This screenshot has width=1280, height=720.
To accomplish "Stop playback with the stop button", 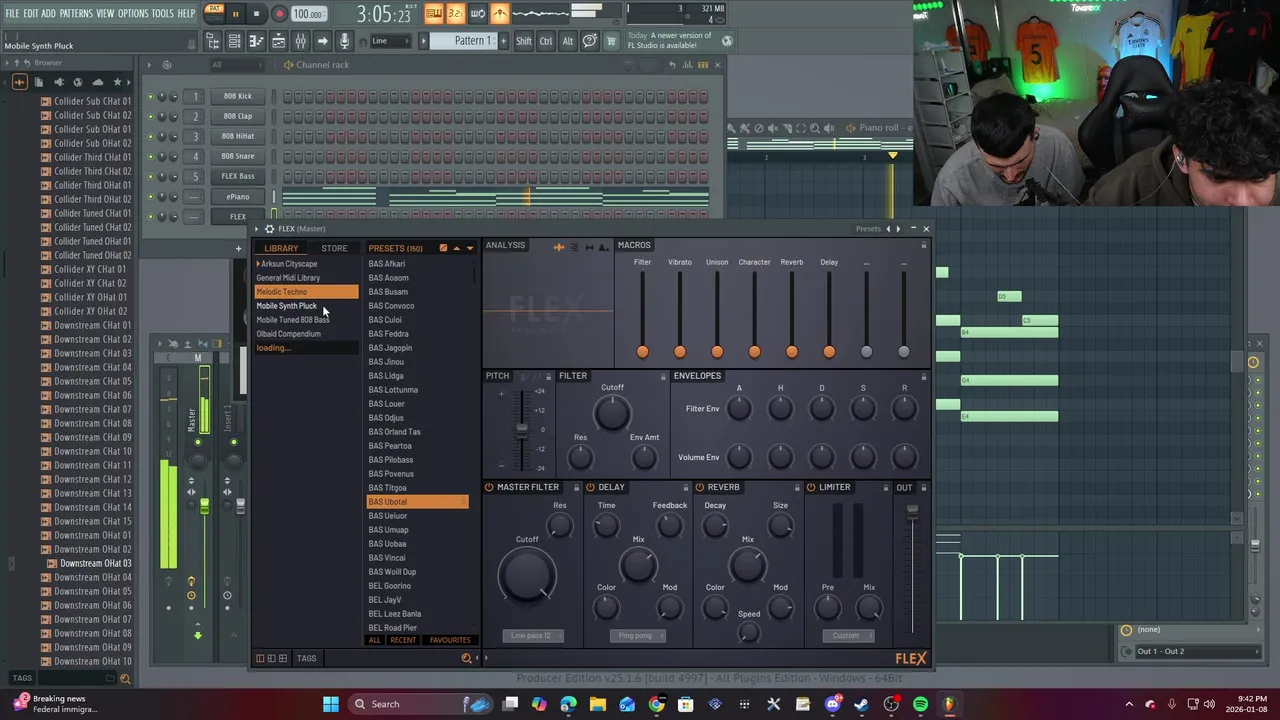I will coord(256,14).
